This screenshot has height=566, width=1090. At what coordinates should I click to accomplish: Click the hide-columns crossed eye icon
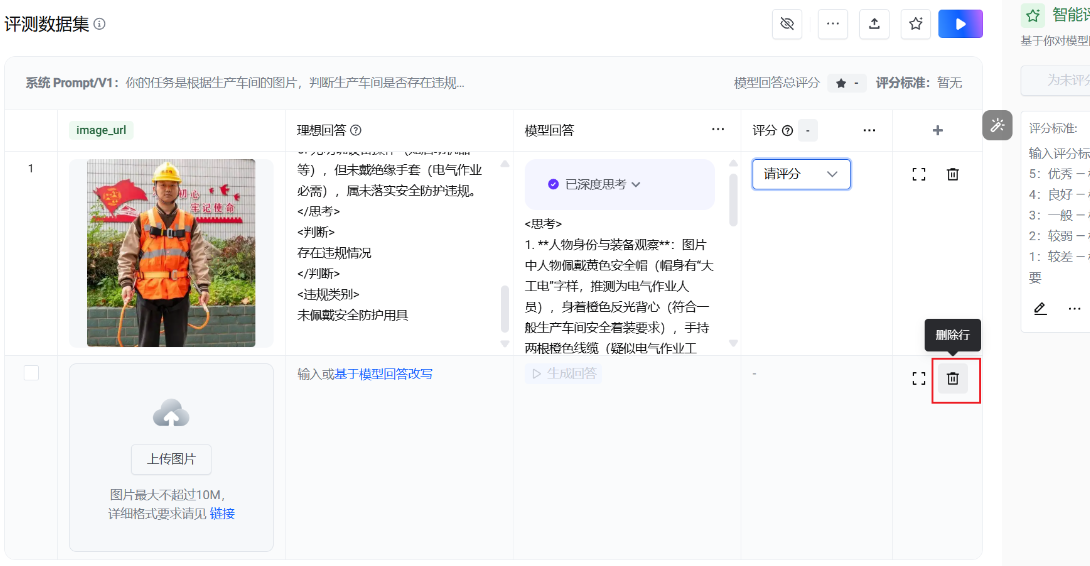click(787, 24)
